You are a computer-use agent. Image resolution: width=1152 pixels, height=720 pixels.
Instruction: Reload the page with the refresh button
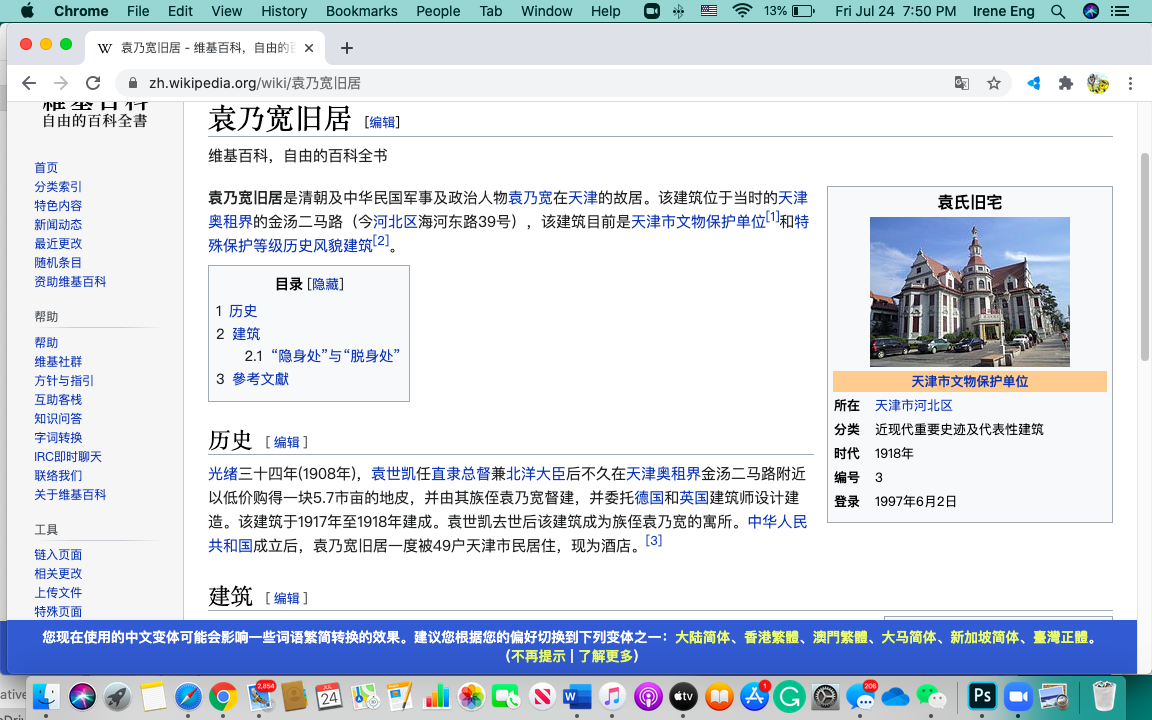click(x=93, y=83)
